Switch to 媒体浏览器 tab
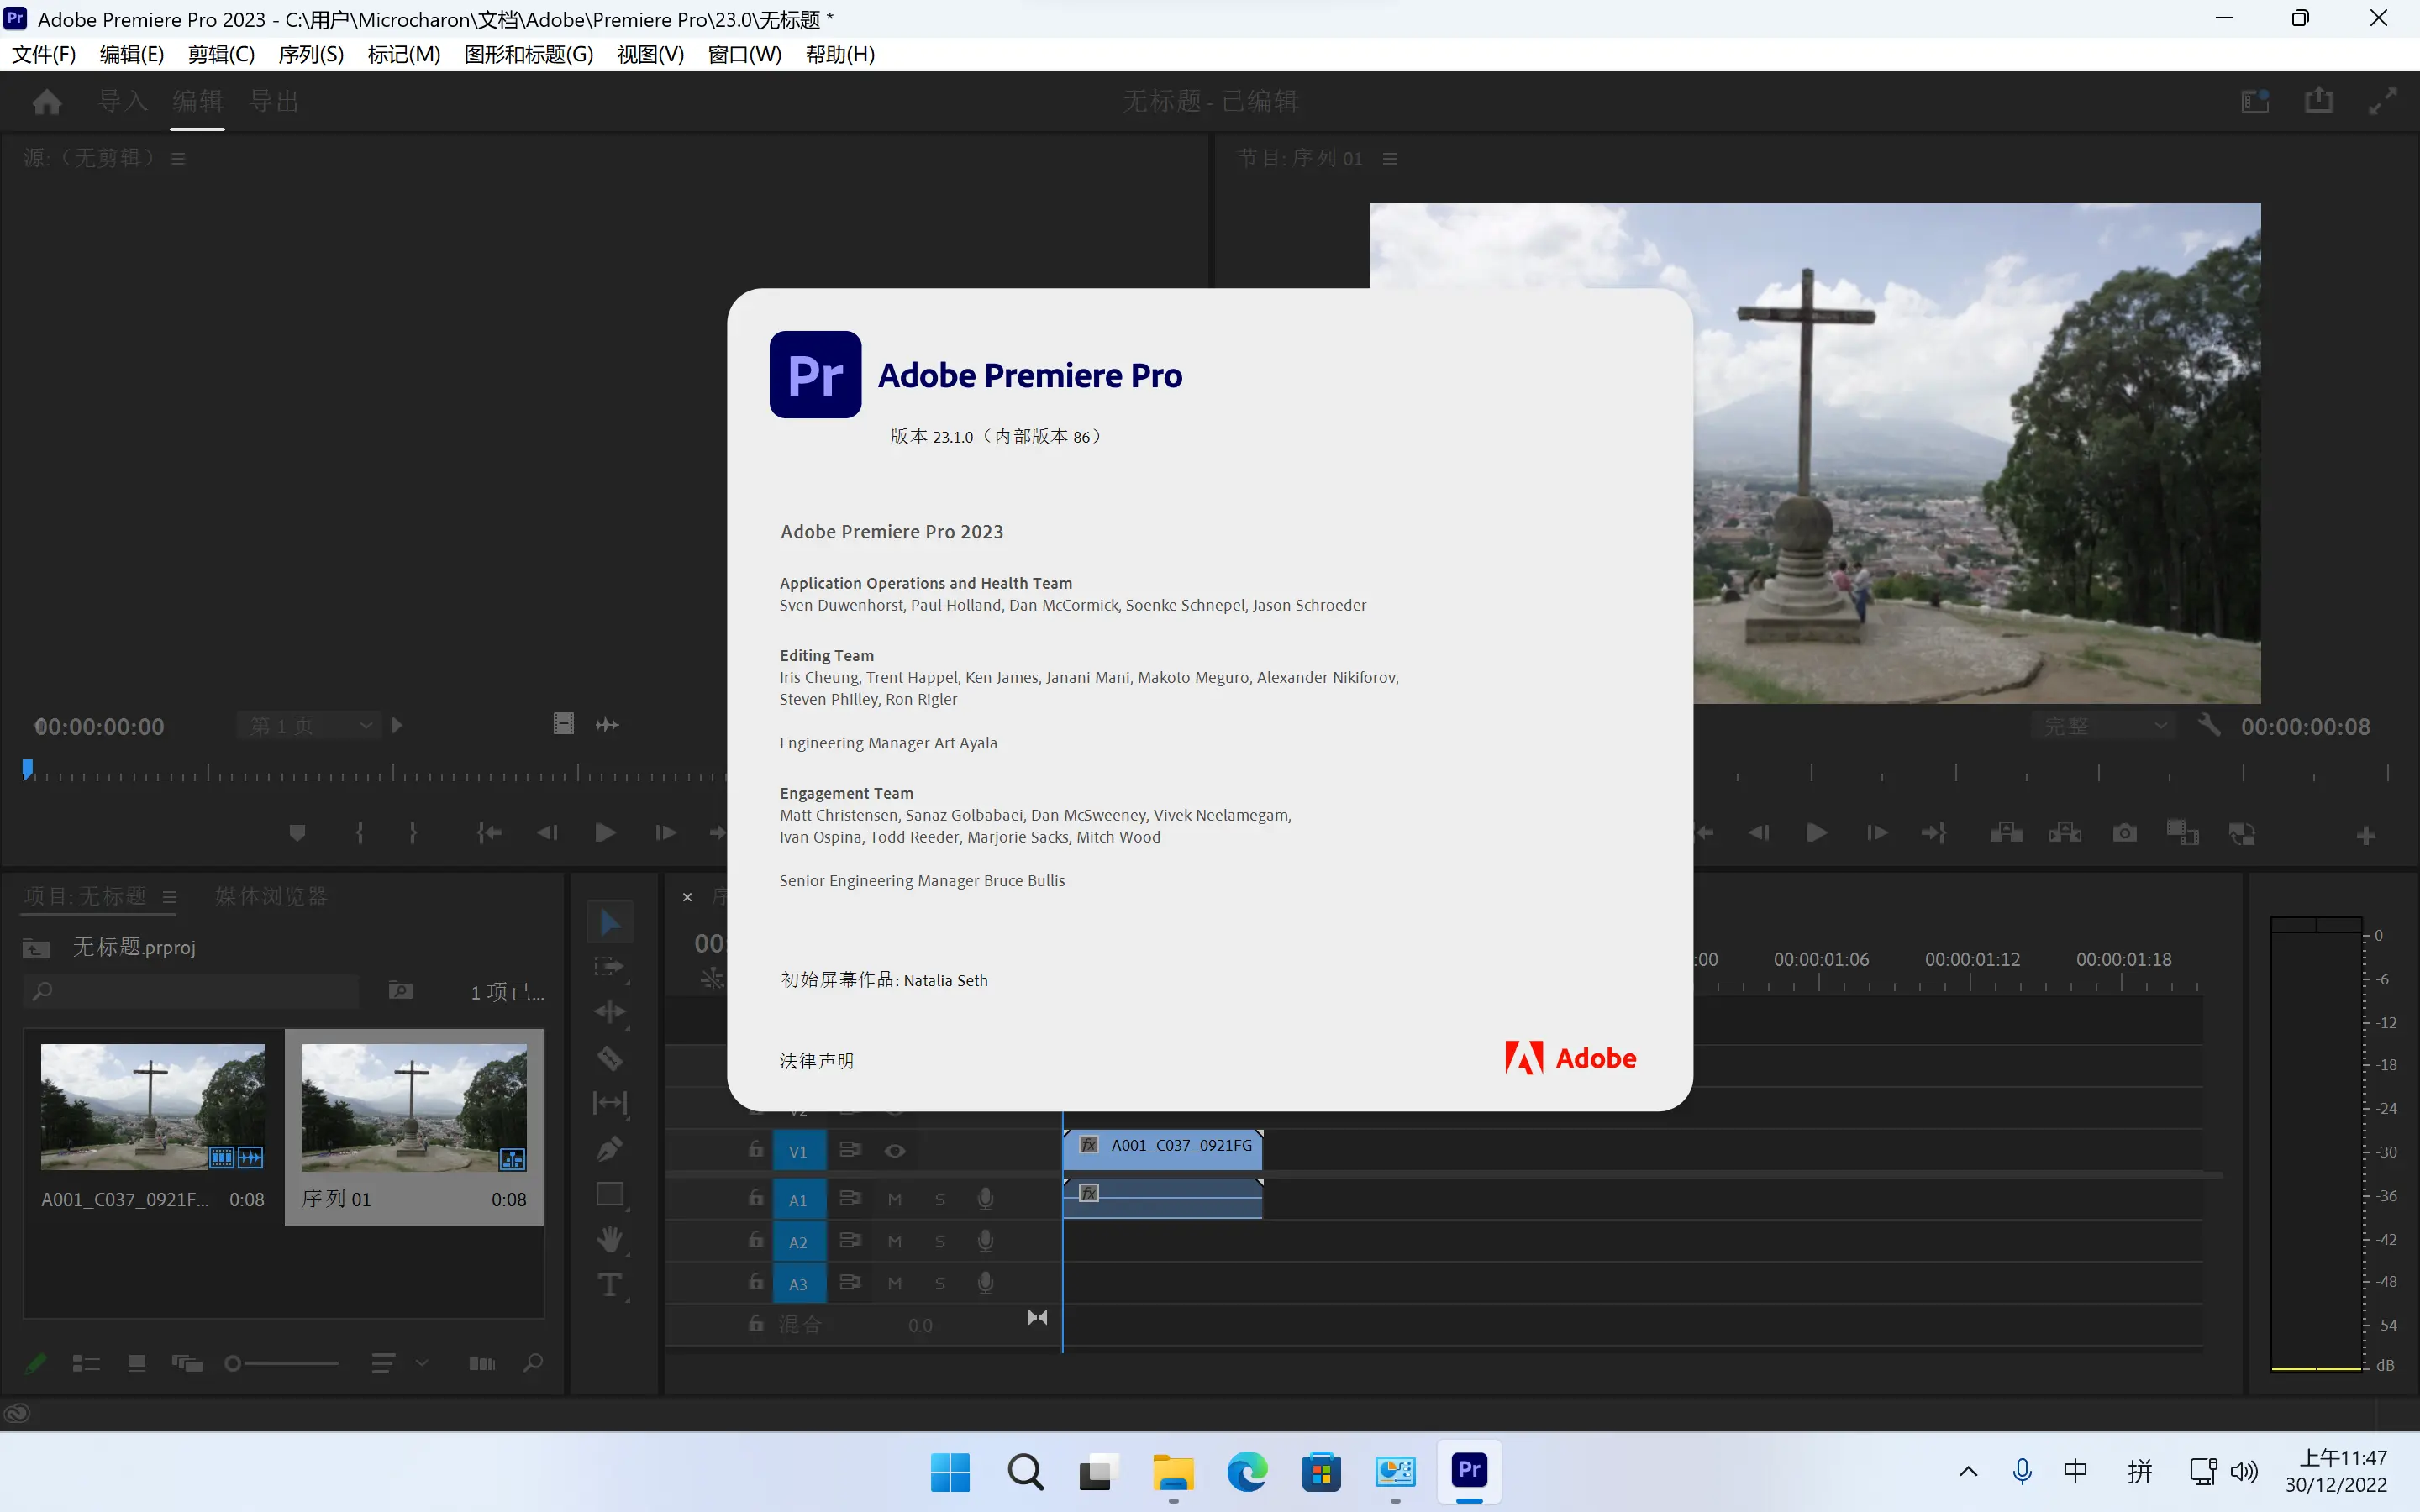2420x1512 pixels. [271, 896]
